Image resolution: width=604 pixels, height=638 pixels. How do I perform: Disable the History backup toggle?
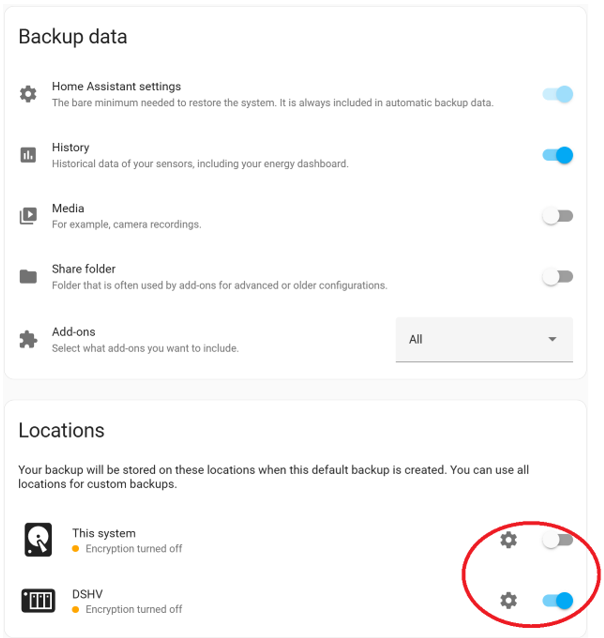tap(558, 155)
